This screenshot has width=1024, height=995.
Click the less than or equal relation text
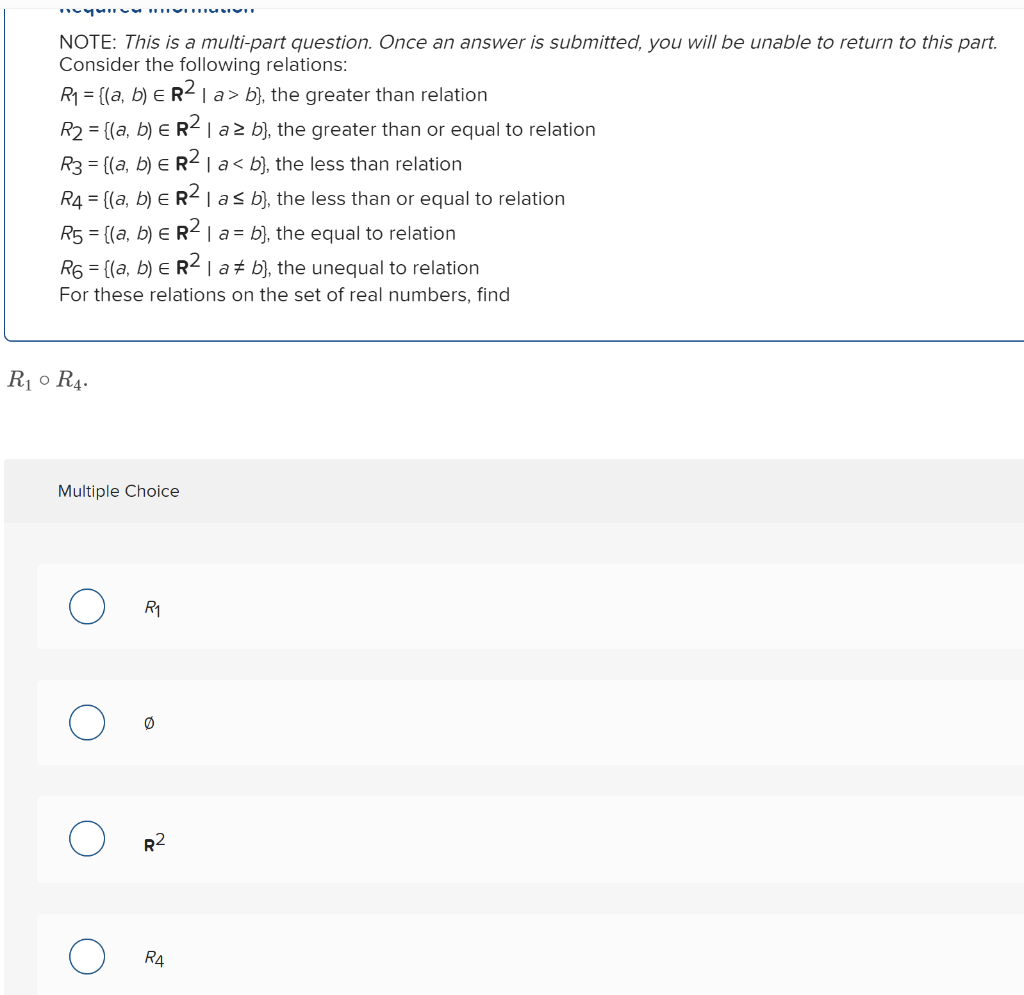click(x=312, y=197)
